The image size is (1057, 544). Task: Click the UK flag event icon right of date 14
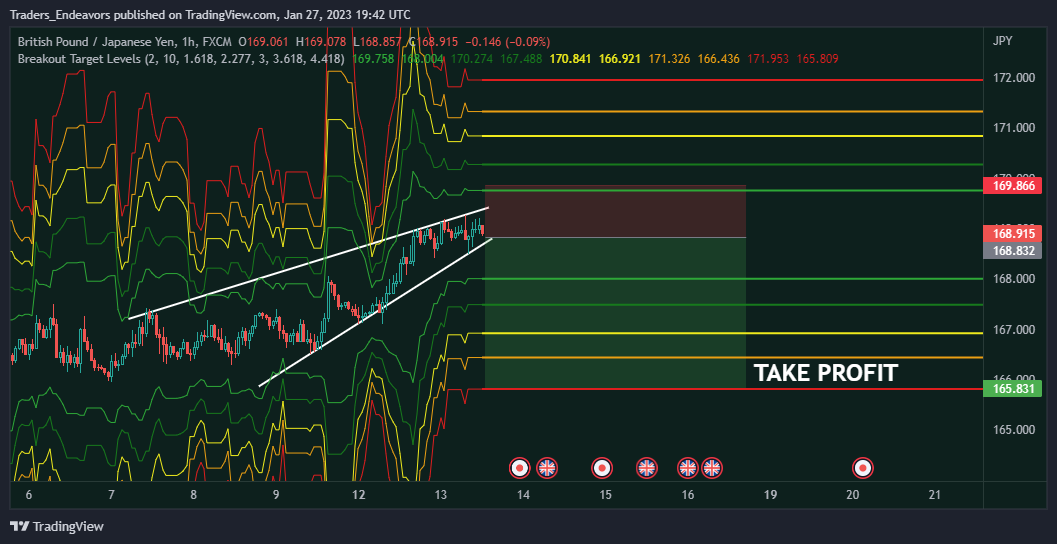pos(547,467)
